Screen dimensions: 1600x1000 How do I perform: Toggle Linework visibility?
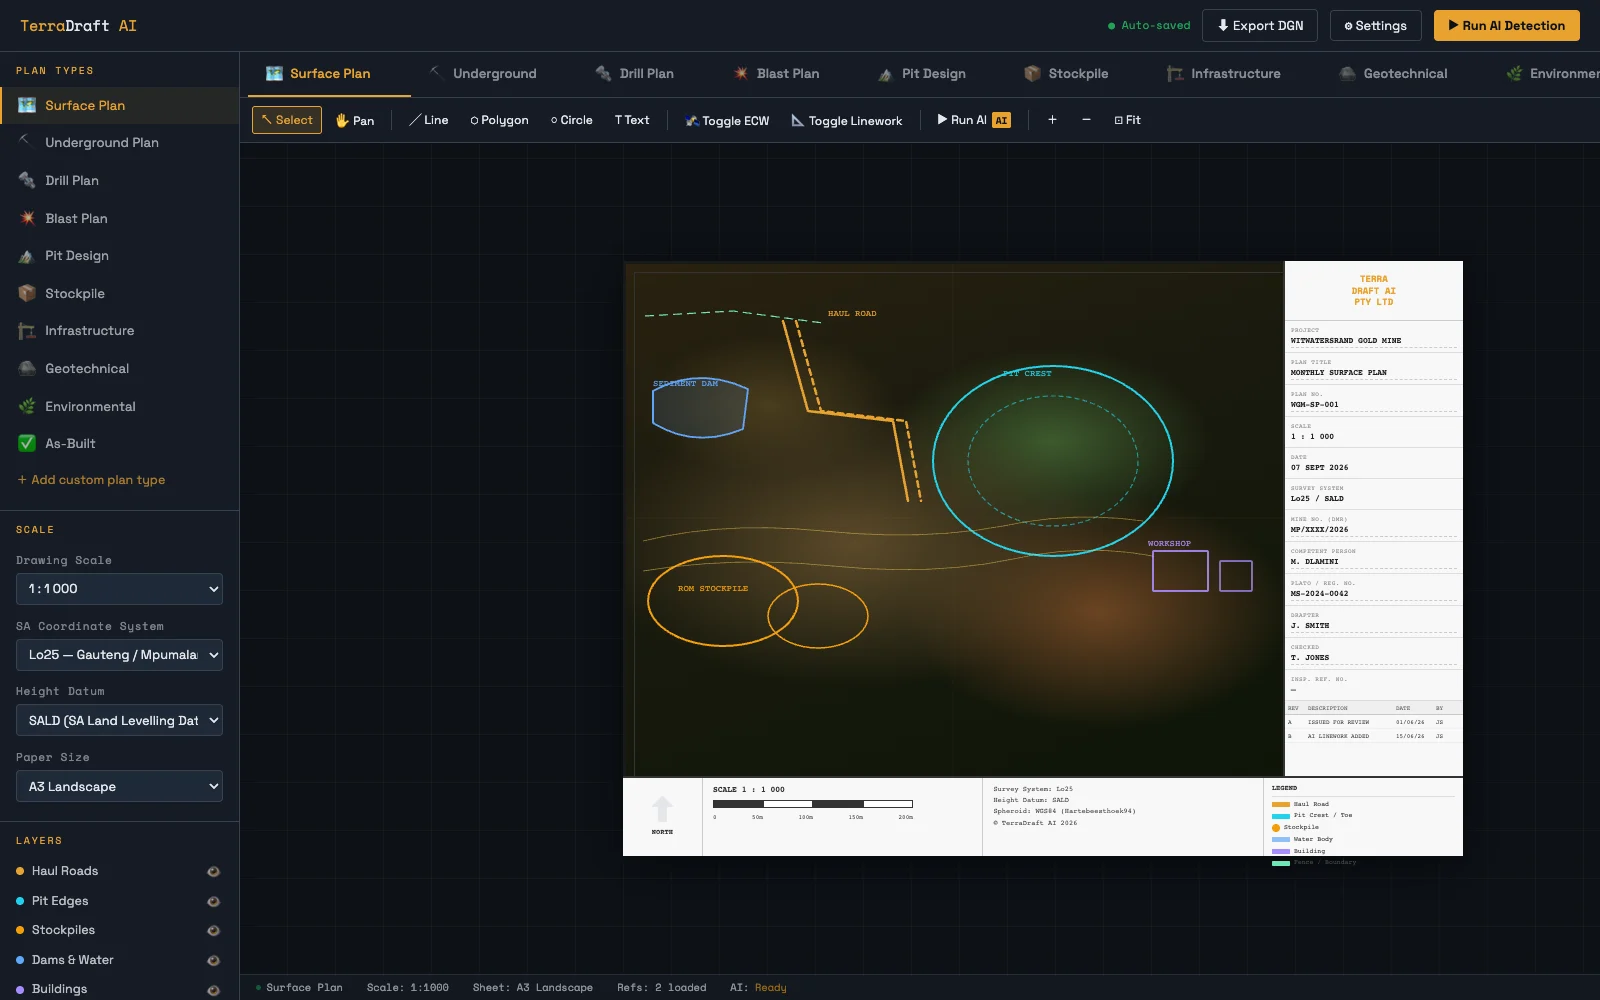pyautogui.click(x=847, y=121)
